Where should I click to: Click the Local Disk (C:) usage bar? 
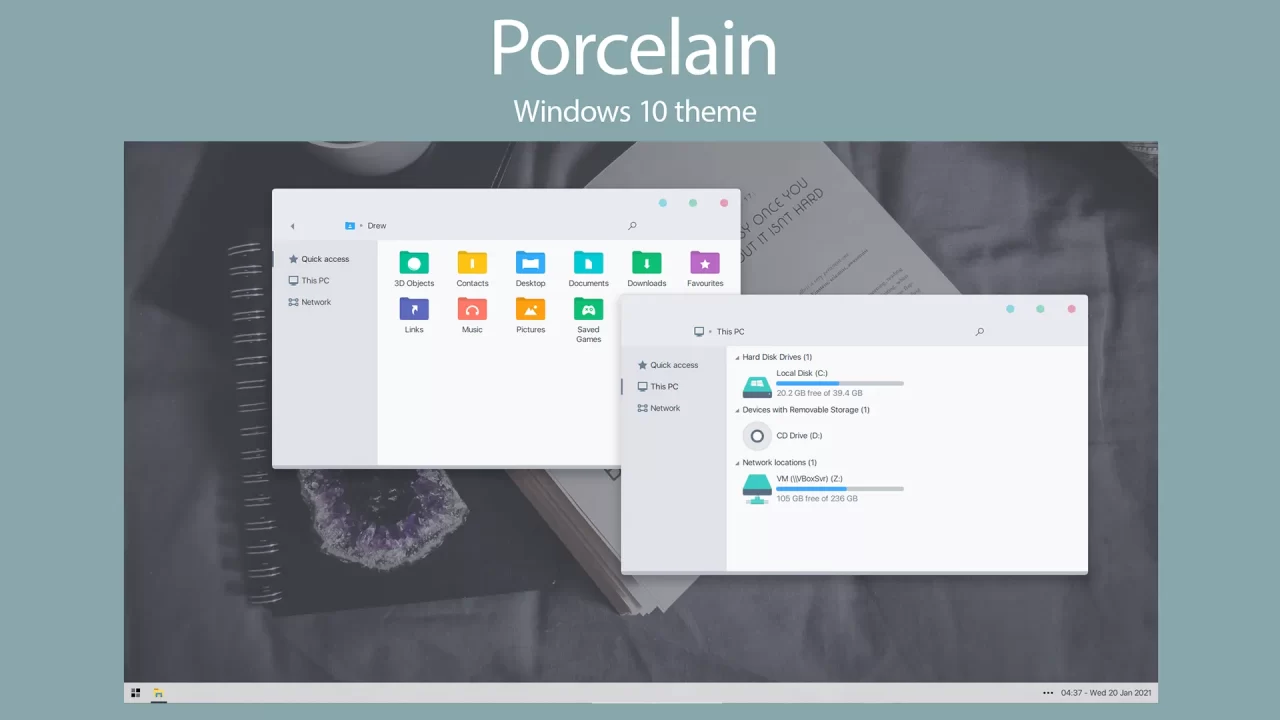click(840, 383)
